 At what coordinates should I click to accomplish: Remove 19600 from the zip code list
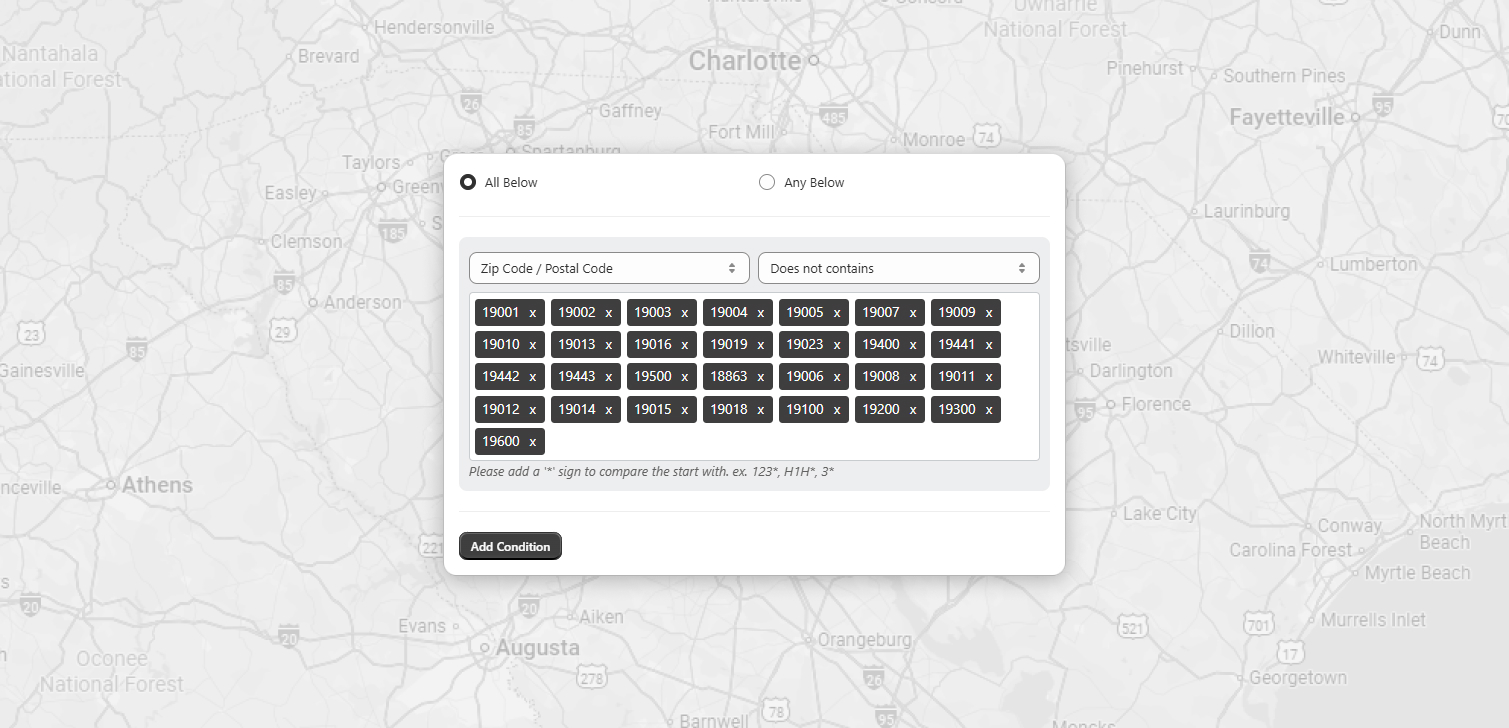coord(531,441)
